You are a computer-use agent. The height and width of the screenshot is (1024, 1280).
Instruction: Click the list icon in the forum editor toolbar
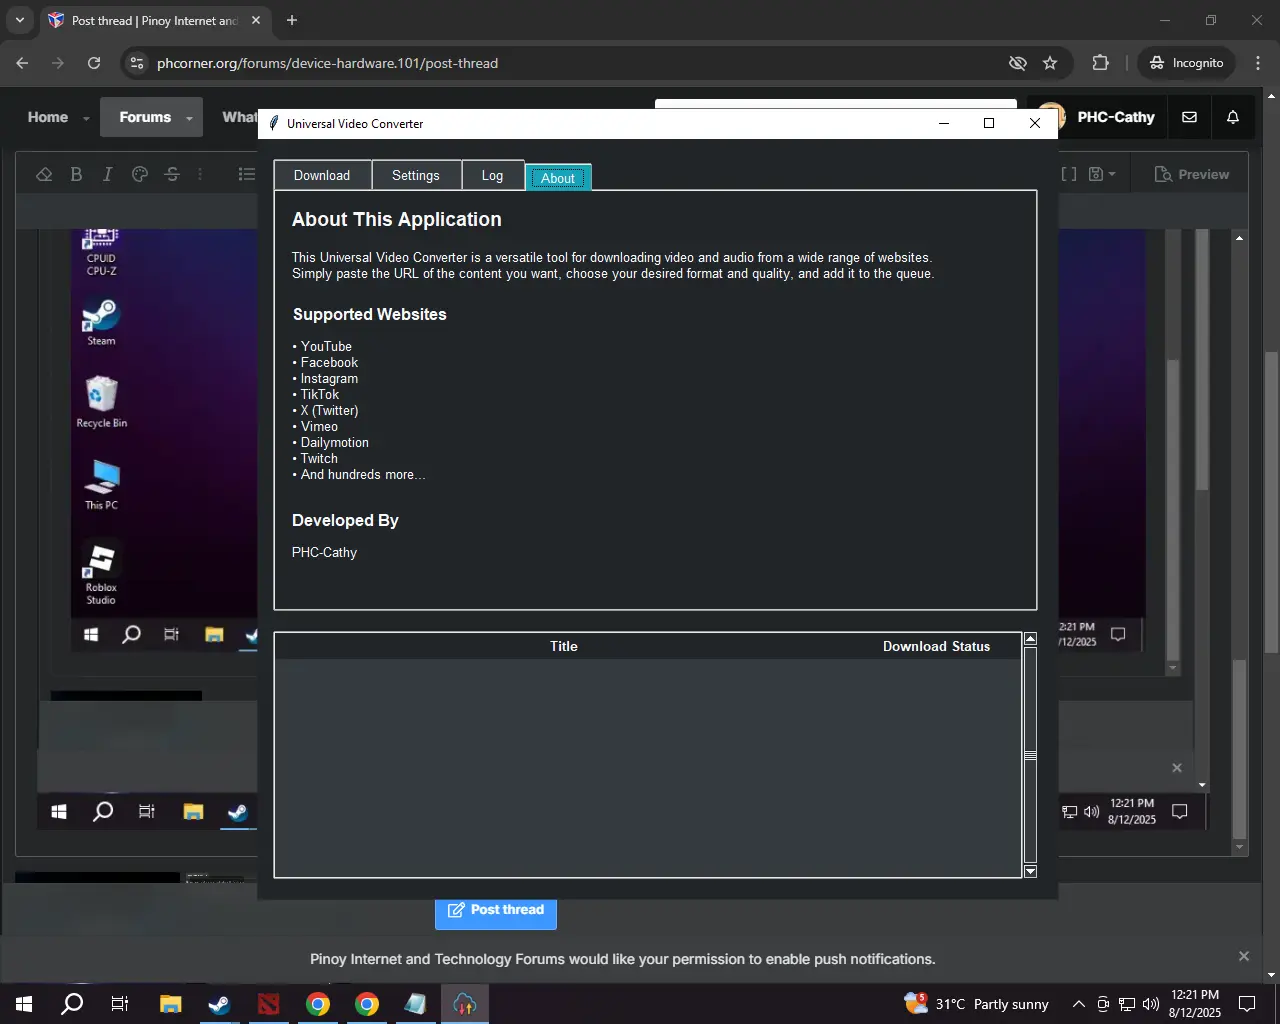point(246,174)
